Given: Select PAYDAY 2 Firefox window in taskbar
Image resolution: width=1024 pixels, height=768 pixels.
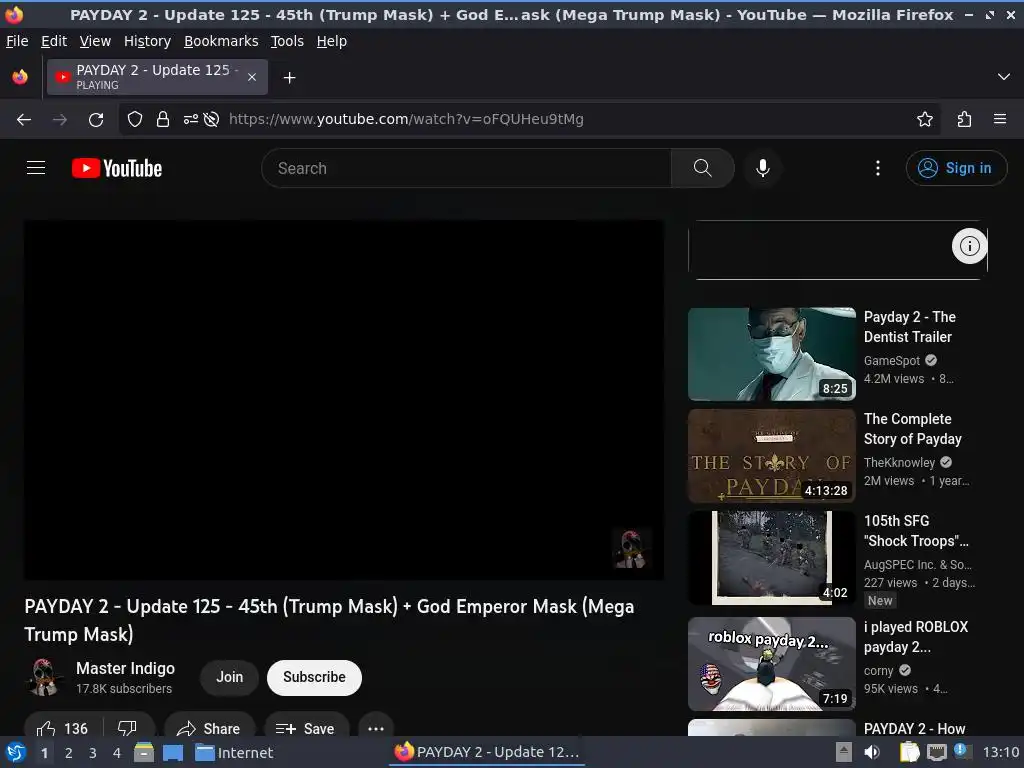Looking at the screenshot, I should click(x=487, y=752).
